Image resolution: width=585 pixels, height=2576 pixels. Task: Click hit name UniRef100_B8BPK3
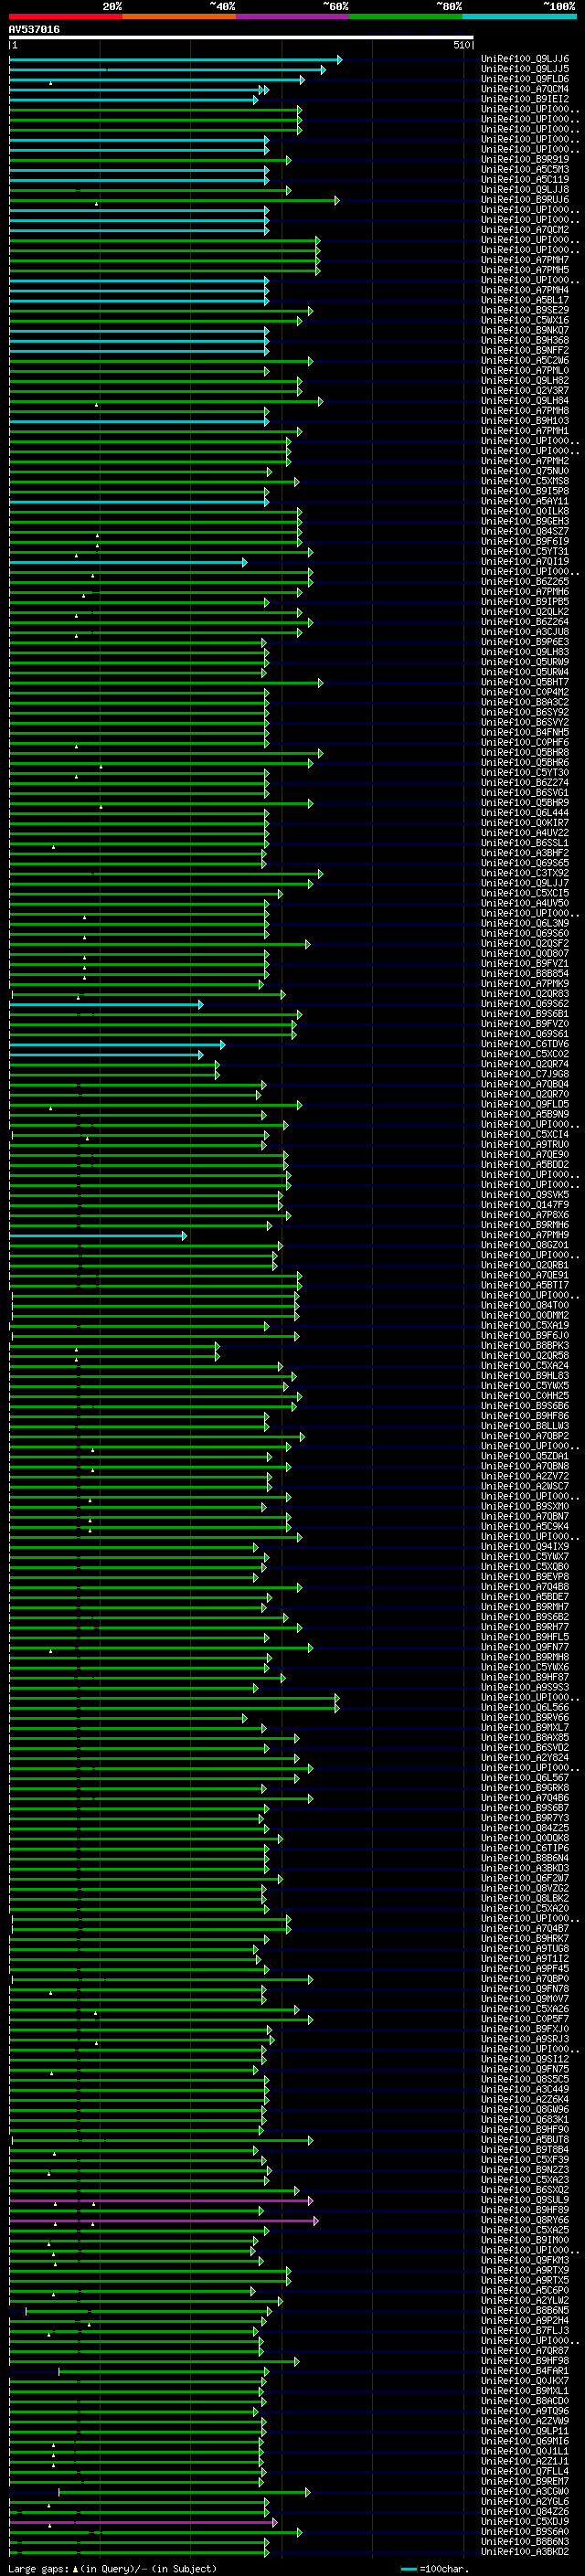tap(525, 1346)
